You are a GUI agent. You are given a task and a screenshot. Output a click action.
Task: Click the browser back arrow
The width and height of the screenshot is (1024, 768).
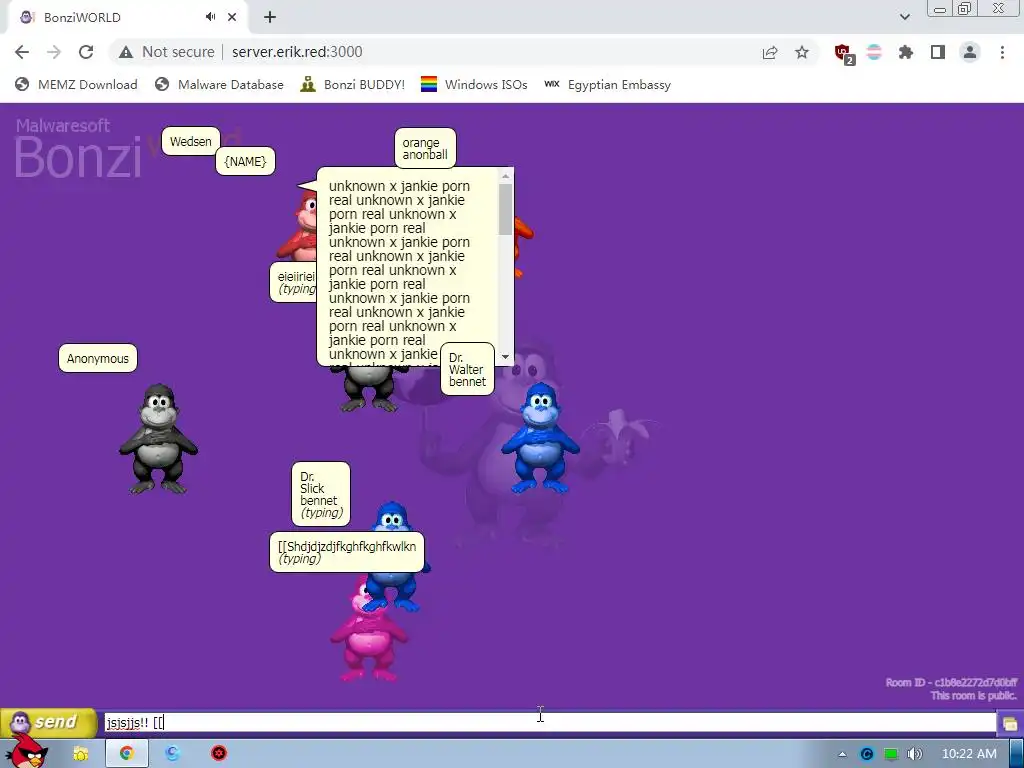click(22, 52)
